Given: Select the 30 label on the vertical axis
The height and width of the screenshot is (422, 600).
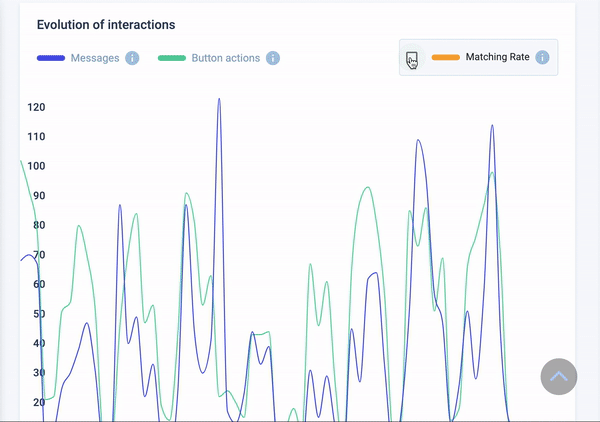Looking at the screenshot, I should (39, 373).
